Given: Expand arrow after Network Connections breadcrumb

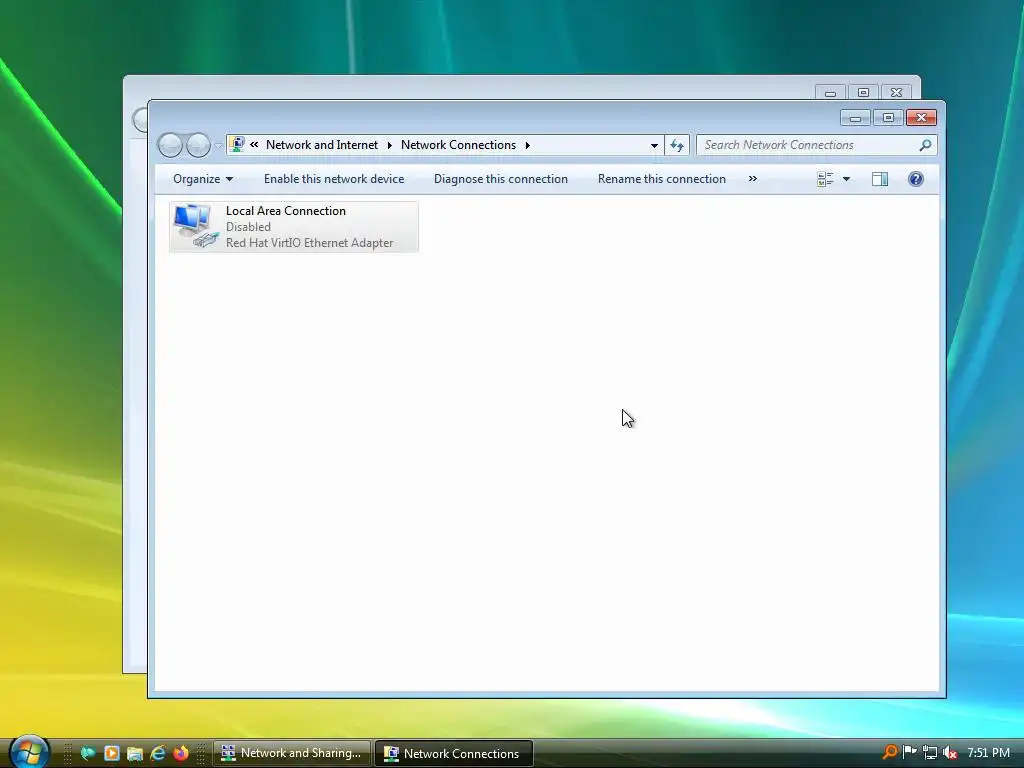Looking at the screenshot, I should tap(528, 145).
